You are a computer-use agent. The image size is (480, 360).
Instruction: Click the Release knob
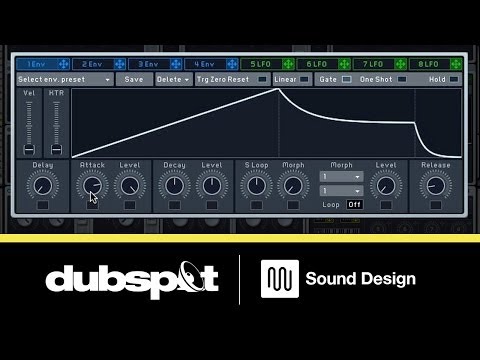[x=436, y=185]
